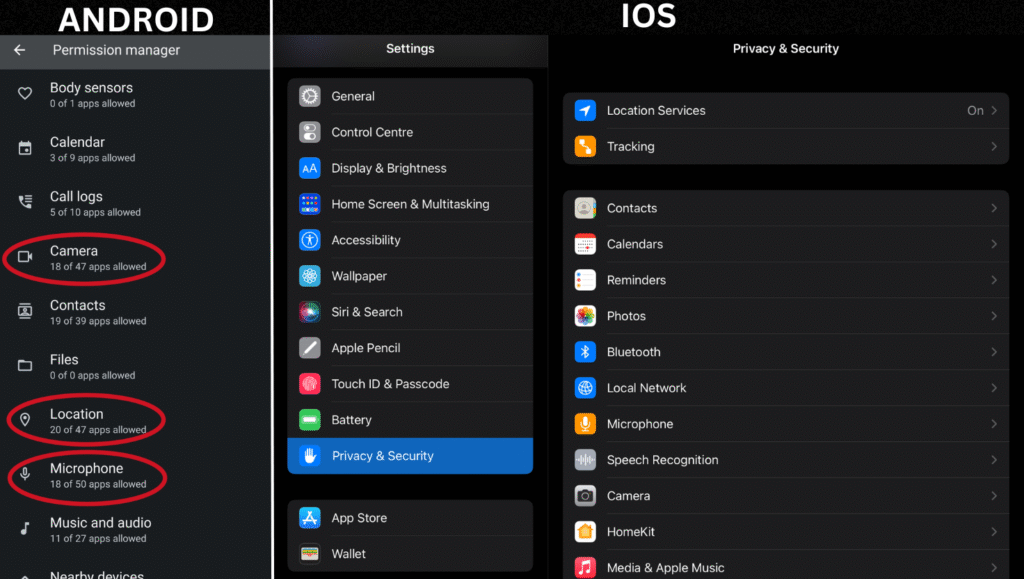Screen dimensions: 1024x579
Task: Open Local Network privacy settings
Action: [786, 388]
